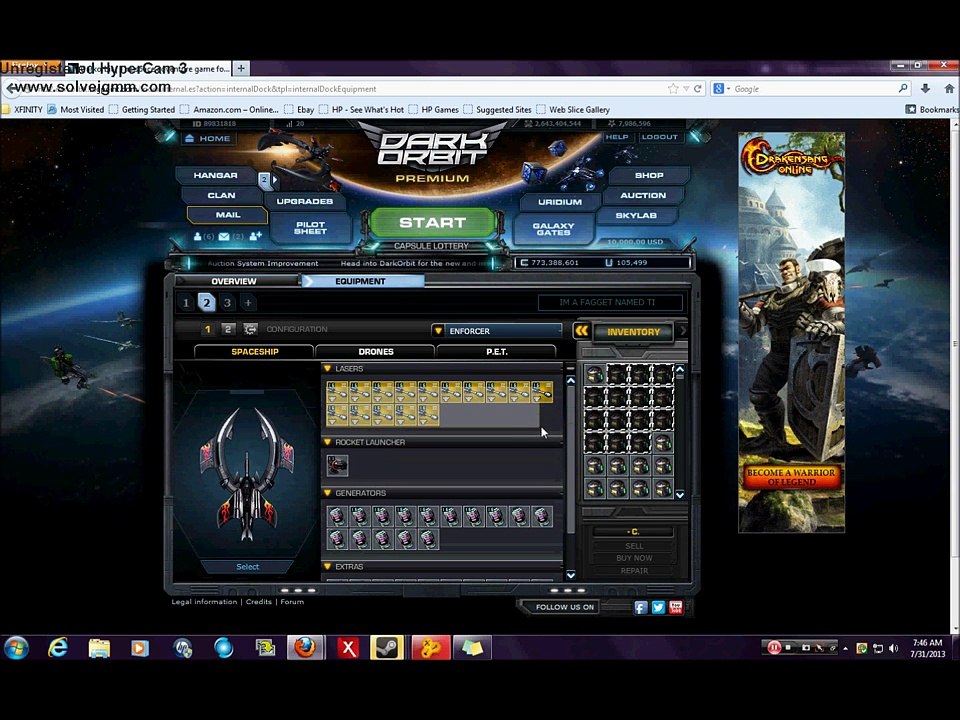Click the Sell button

coord(634,546)
